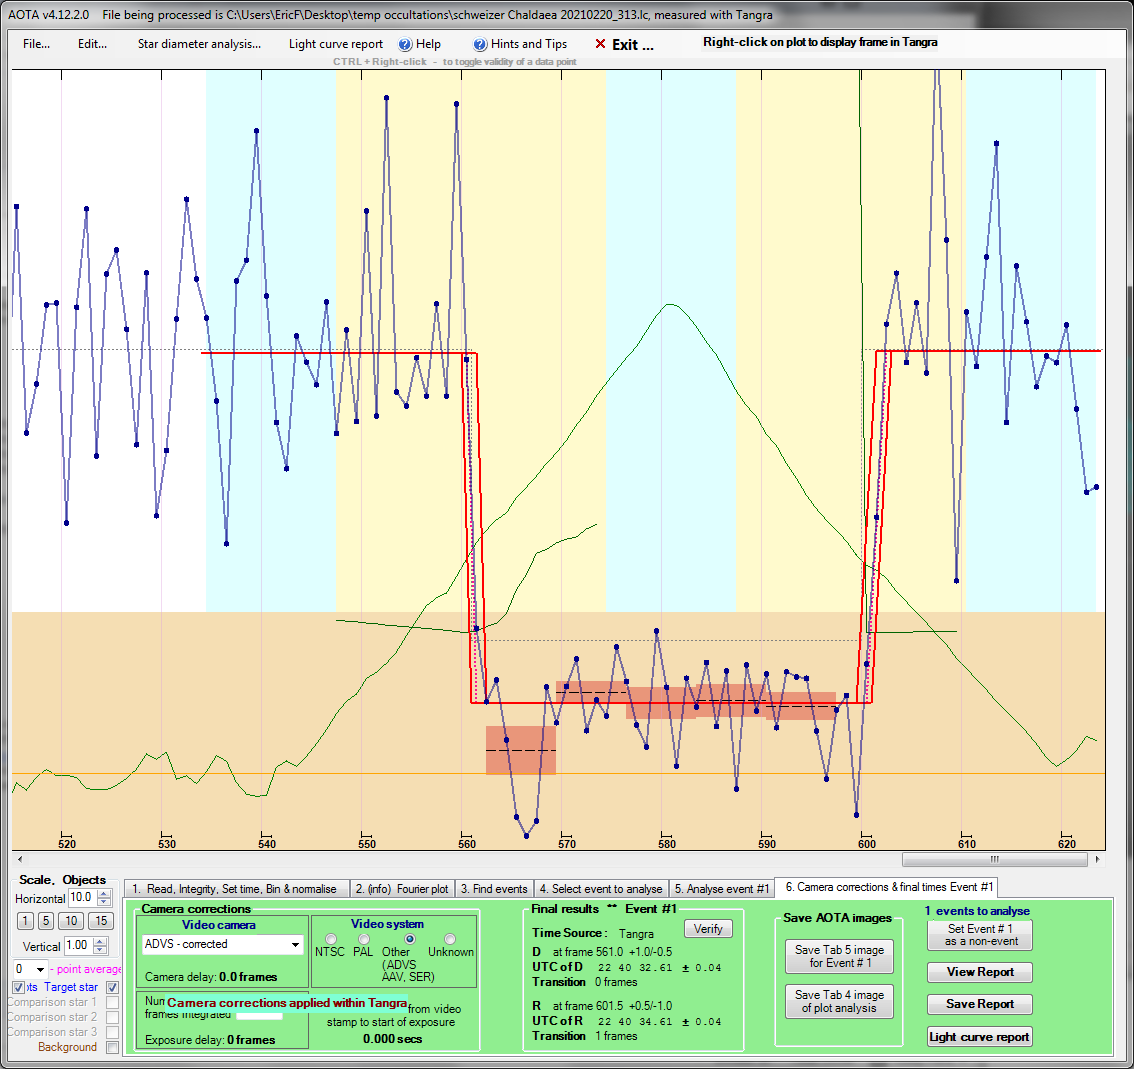
Task: Select the PAL video system radio button
Action: tap(363, 939)
